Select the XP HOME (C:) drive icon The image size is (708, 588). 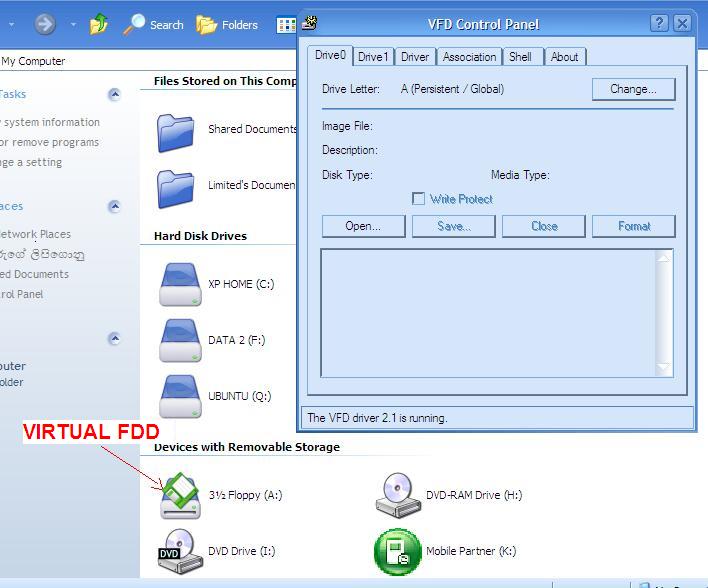coord(180,284)
